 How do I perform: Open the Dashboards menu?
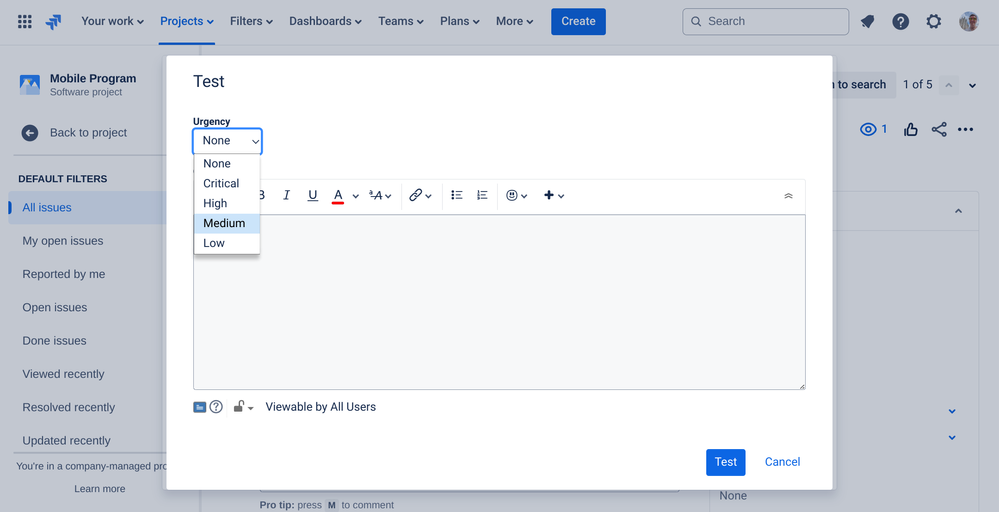(x=325, y=21)
